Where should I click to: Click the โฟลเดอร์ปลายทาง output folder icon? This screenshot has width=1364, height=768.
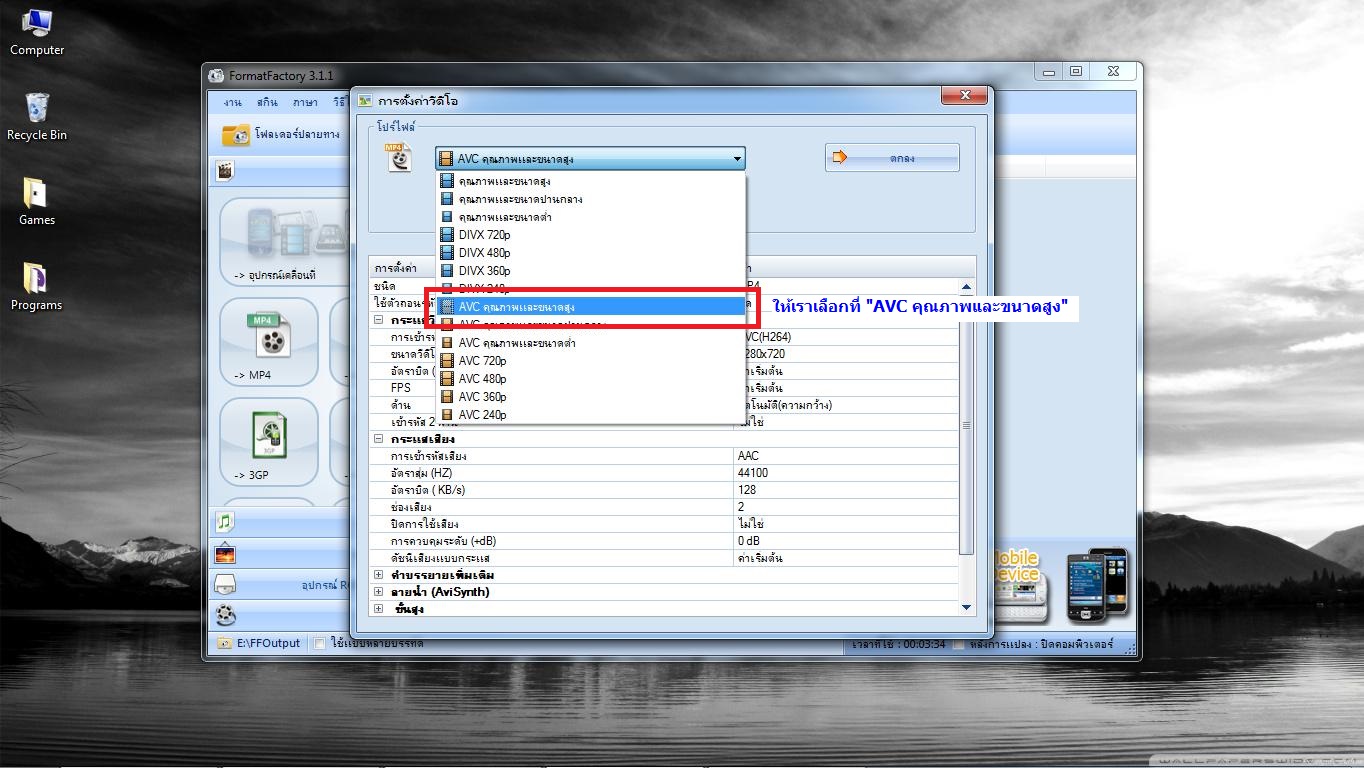[236, 134]
